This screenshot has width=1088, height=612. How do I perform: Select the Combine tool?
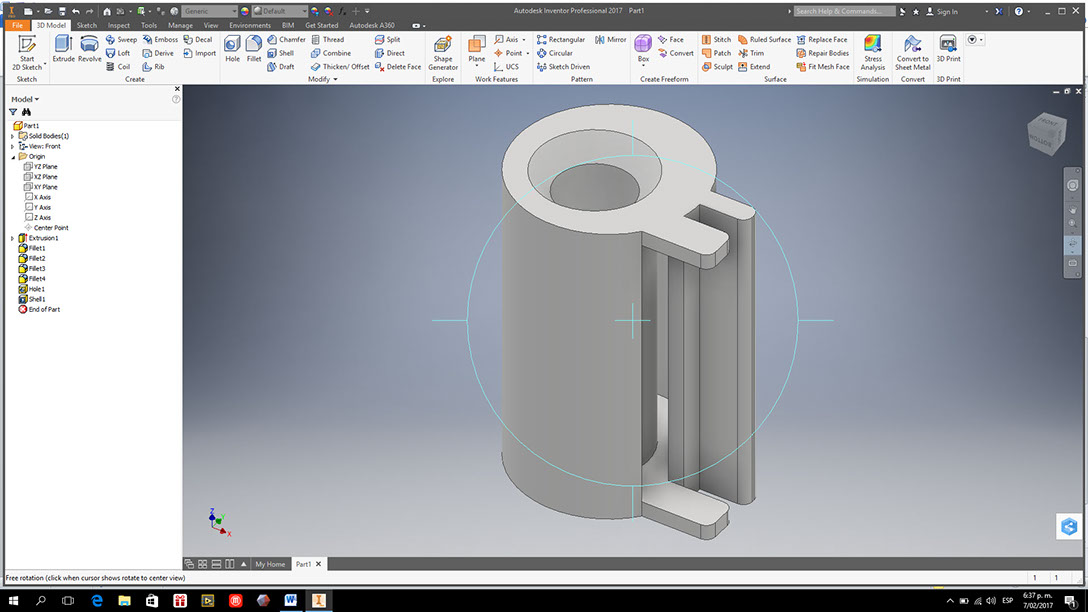coord(330,53)
